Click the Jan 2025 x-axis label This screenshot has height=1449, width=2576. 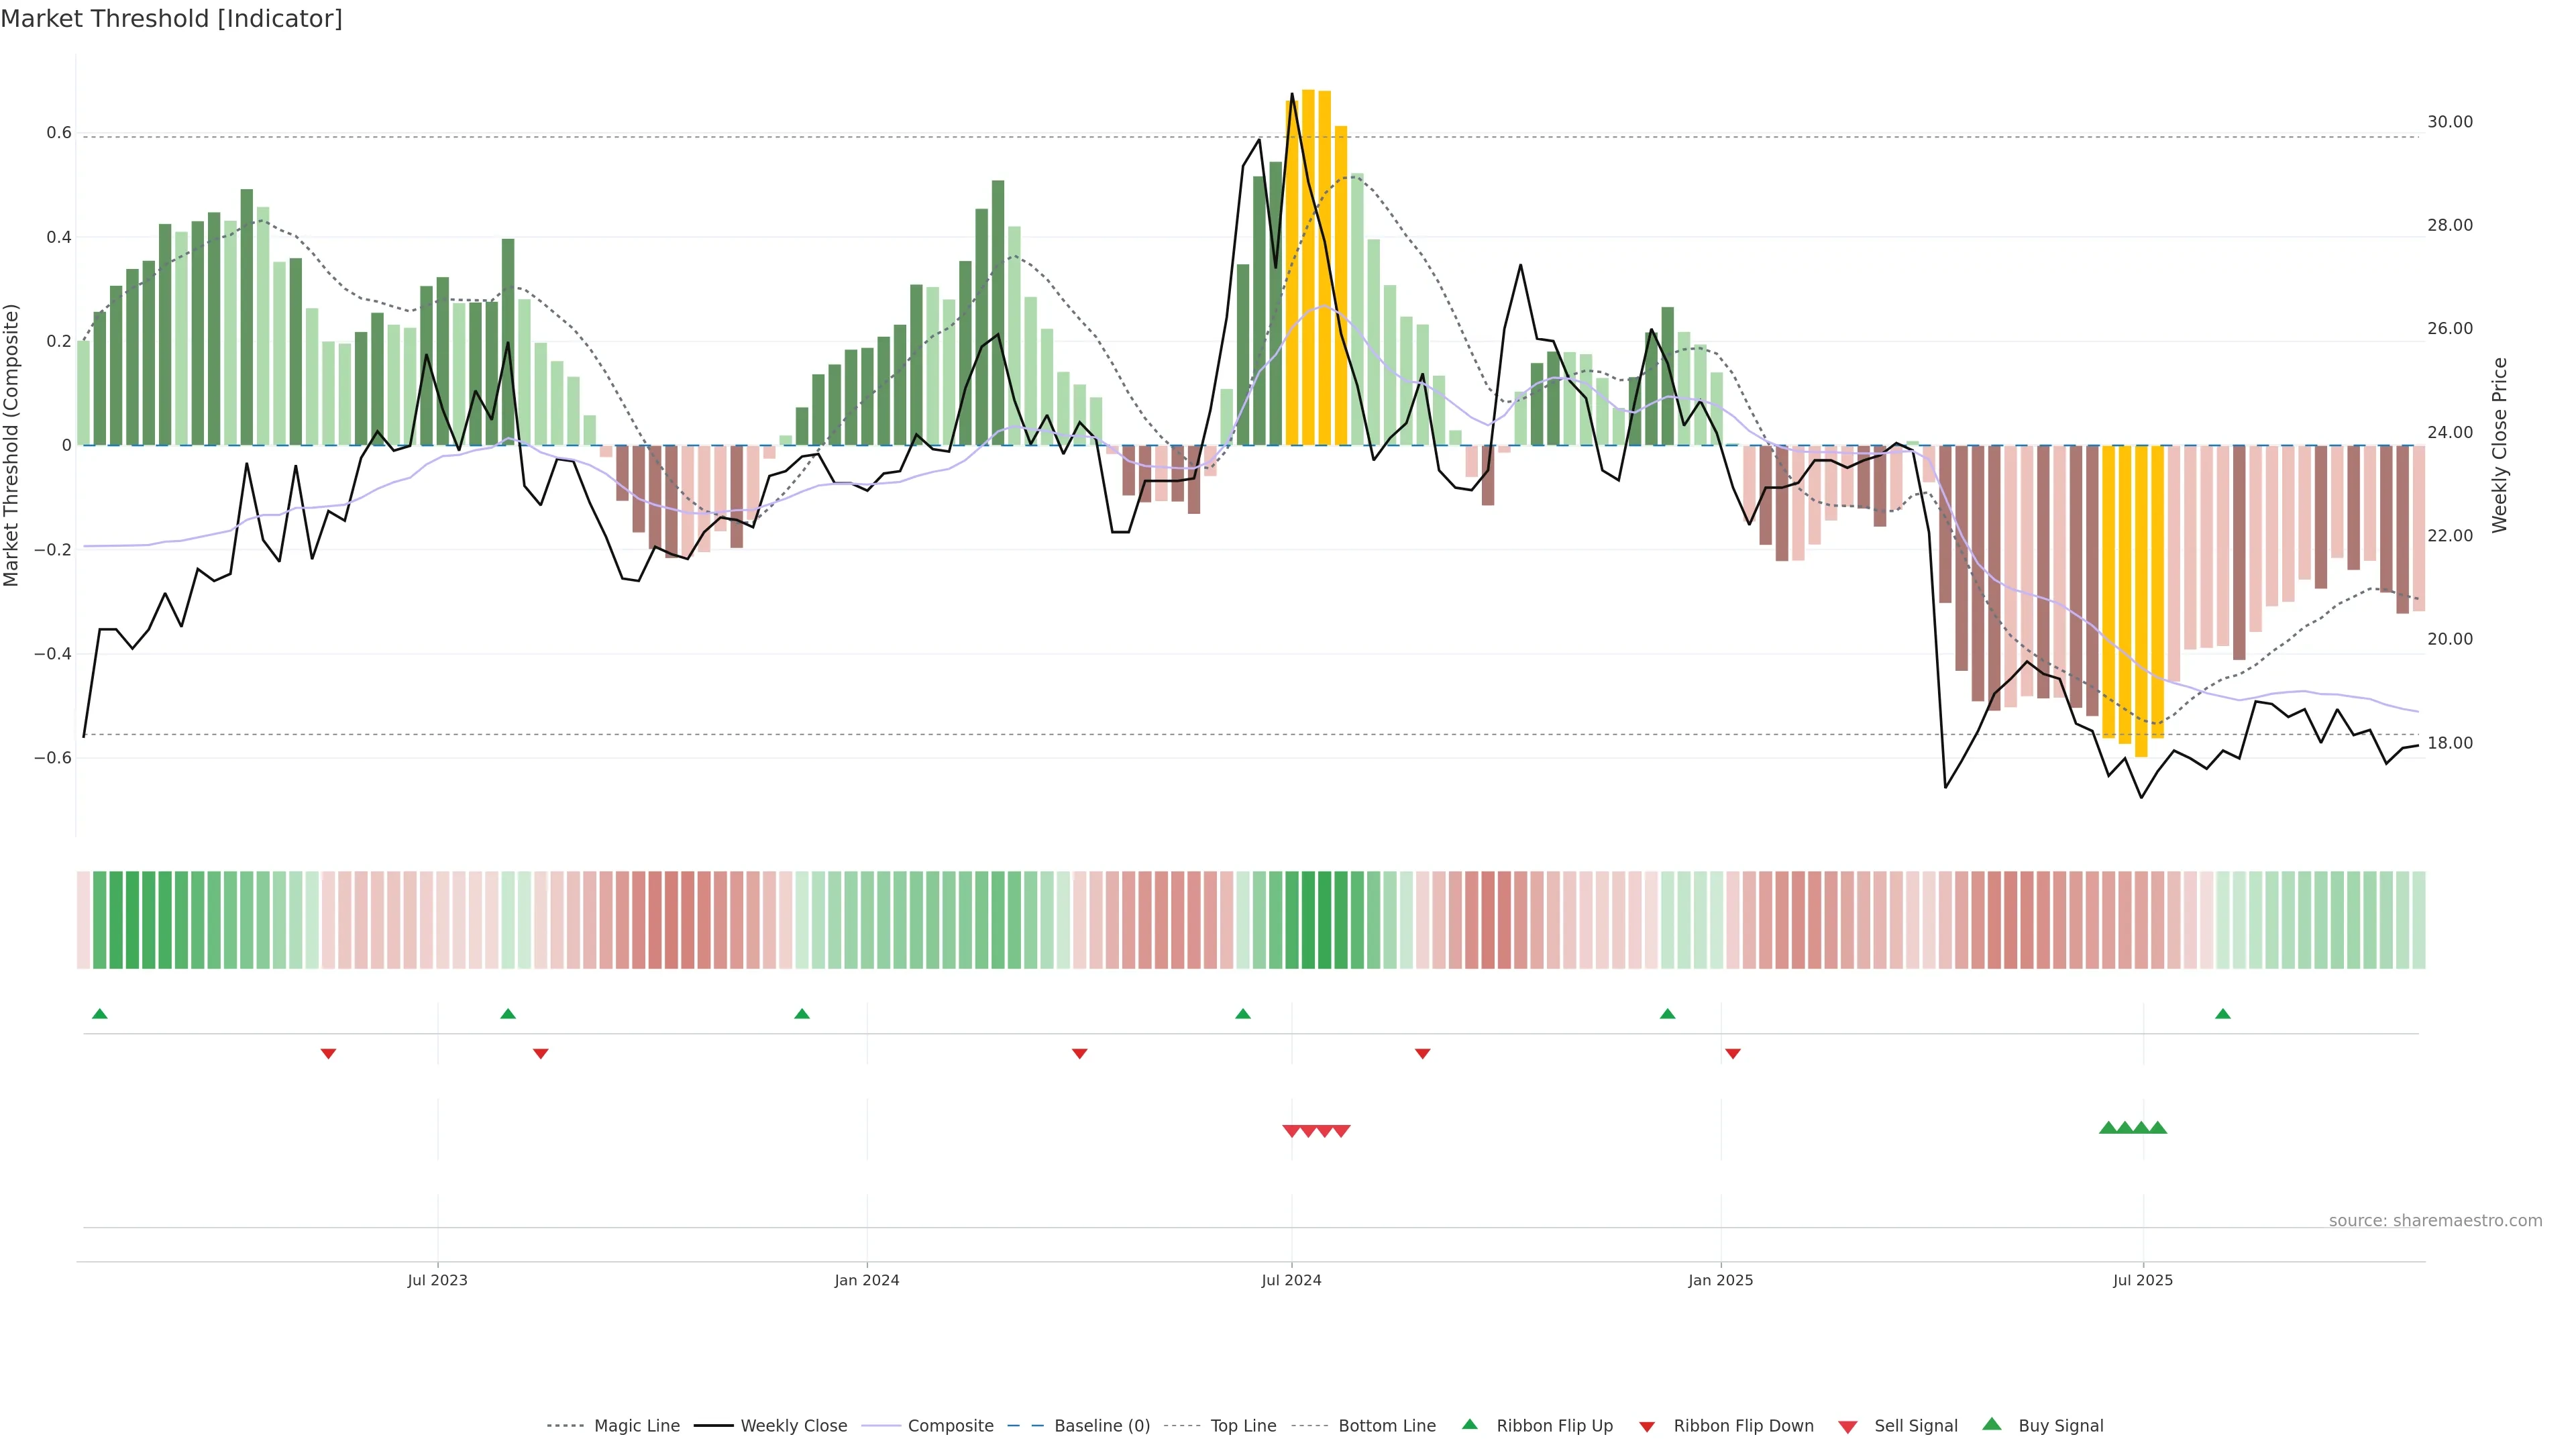pyautogui.click(x=1720, y=1280)
